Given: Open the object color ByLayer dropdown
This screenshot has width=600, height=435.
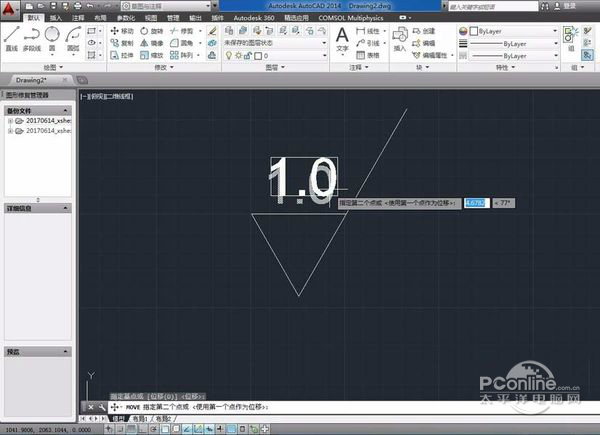Looking at the screenshot, I should pyautogui.click(x=514, y=31).
